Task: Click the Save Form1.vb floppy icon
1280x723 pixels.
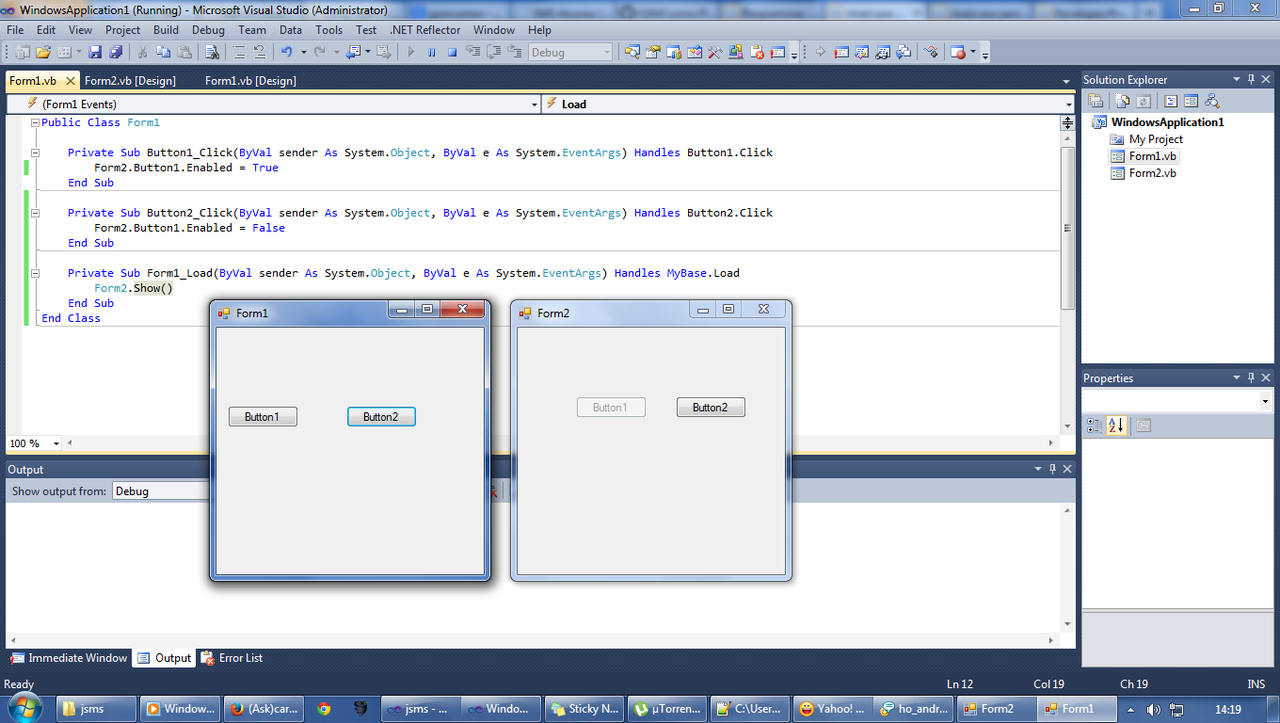Action: (x=95, y=52)
